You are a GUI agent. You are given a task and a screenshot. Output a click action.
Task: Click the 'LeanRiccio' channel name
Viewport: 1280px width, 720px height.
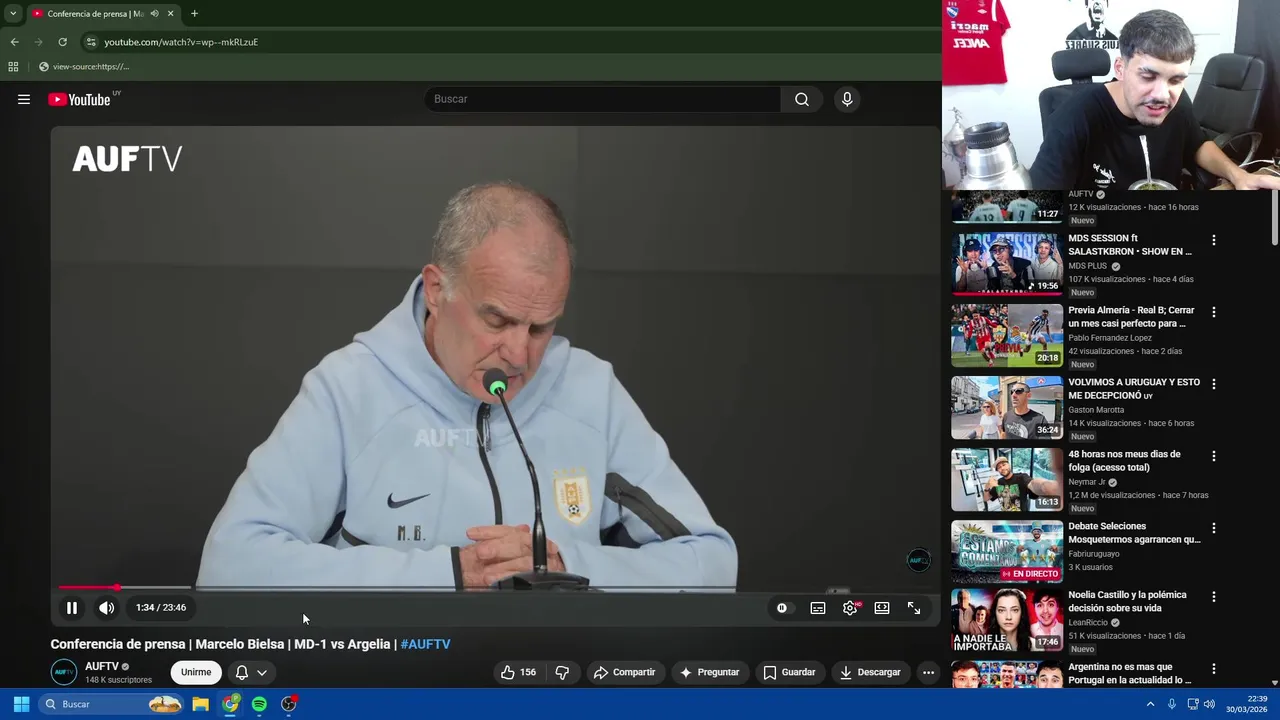click(x=1089, y=622)
